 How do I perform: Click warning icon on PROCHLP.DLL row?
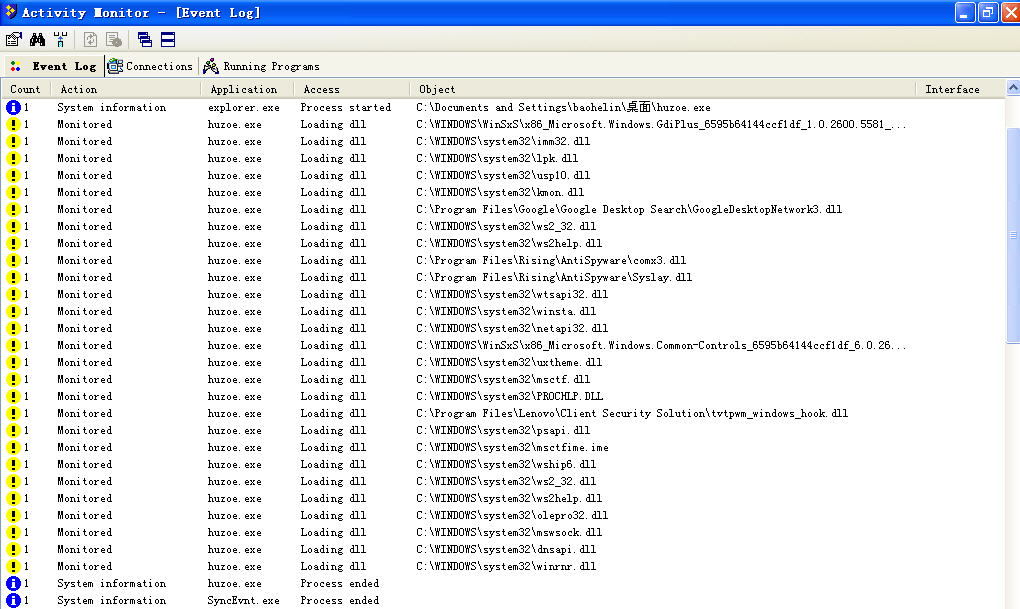click(13, 396)
